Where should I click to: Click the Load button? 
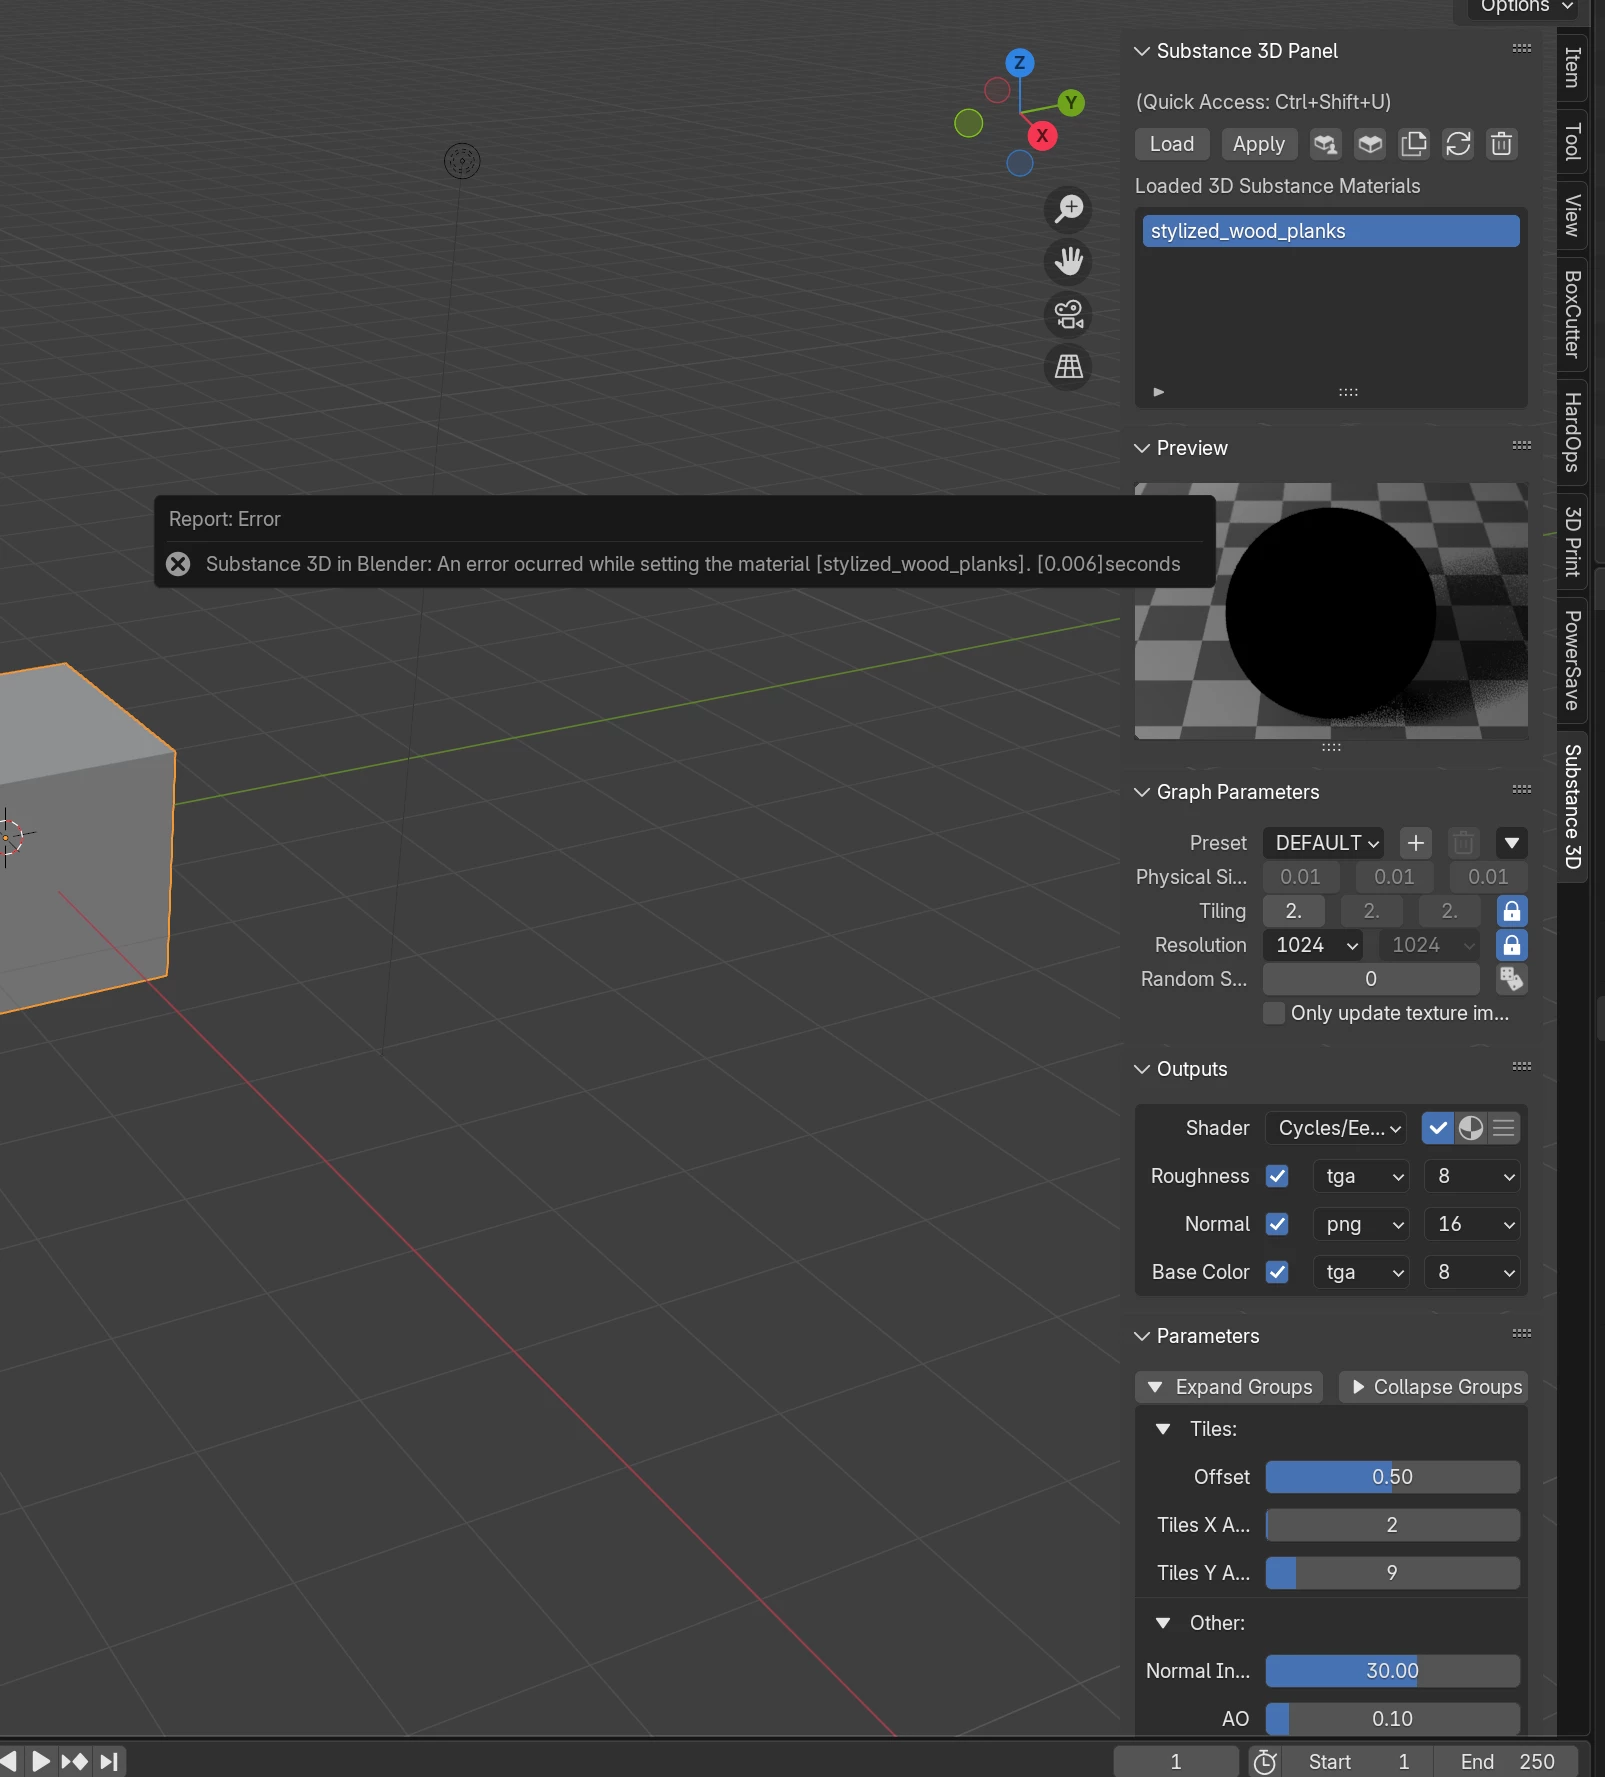(1172, 144)
